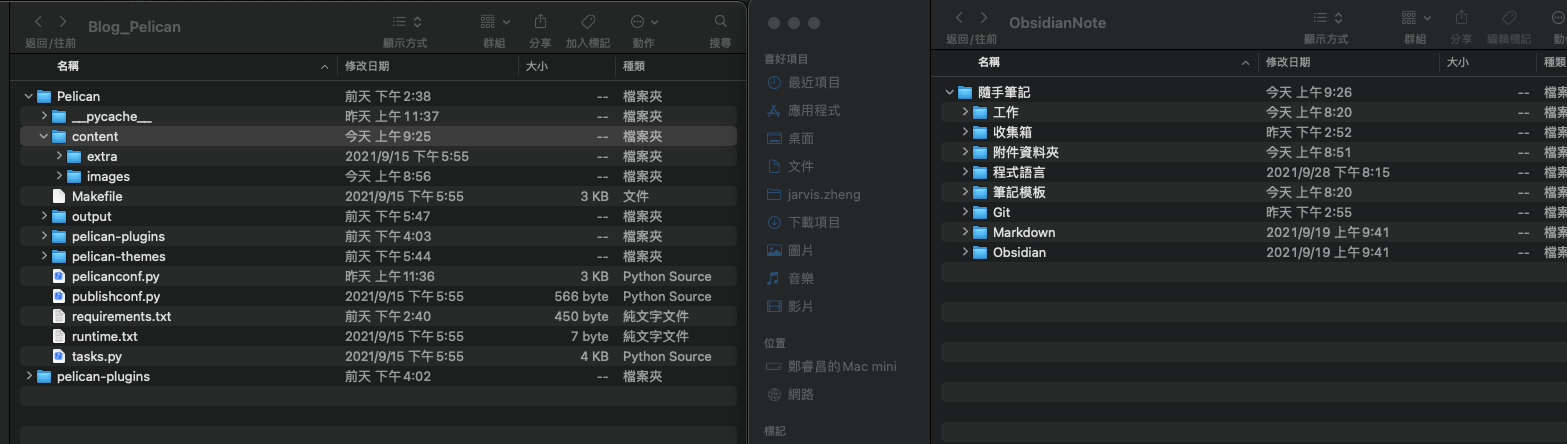
Task: Go forward in Blog_Pelican window
Action: (64, 21)
